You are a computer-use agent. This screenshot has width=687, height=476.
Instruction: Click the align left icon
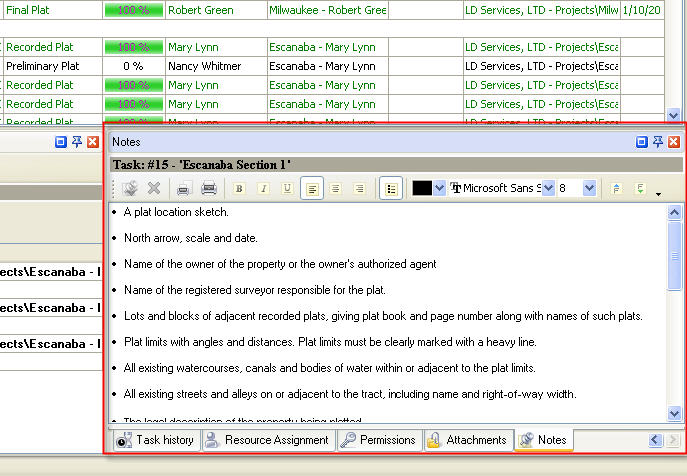coord(312,188)
